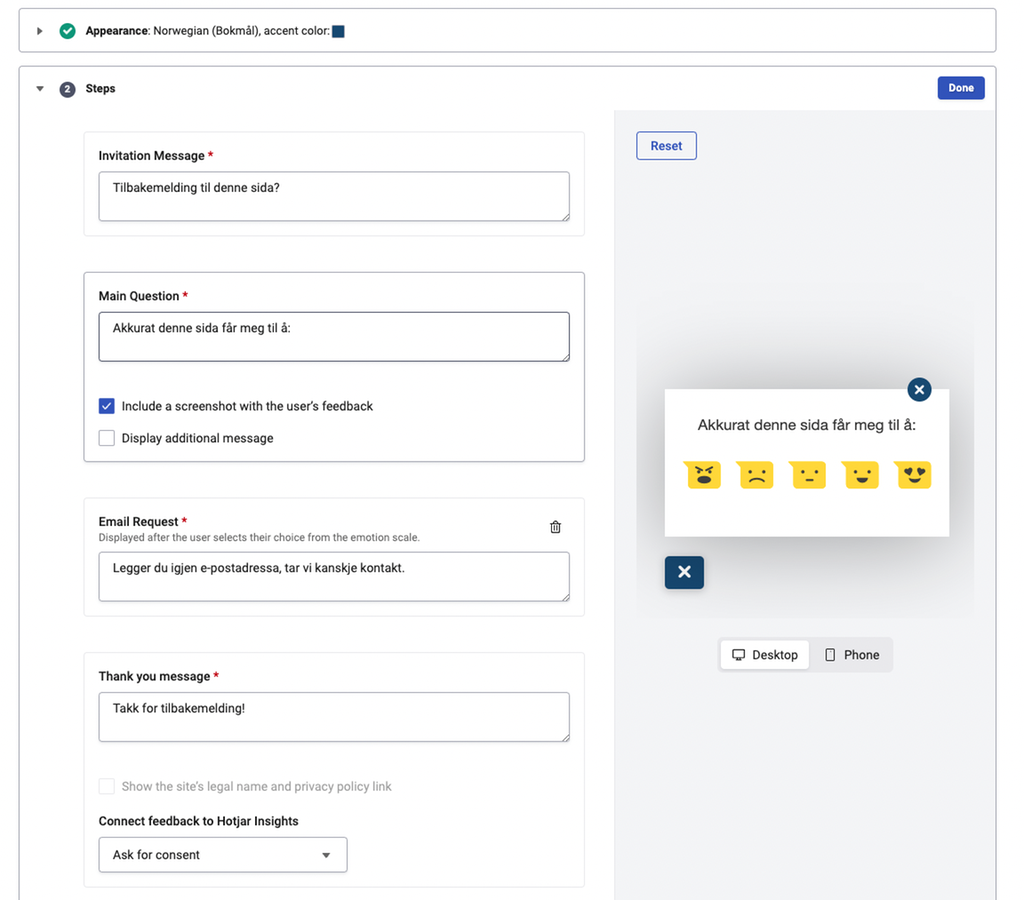The height and width of the screenshot is (900, 1024).
Task: Click the Done button
Action: [960, 87]
